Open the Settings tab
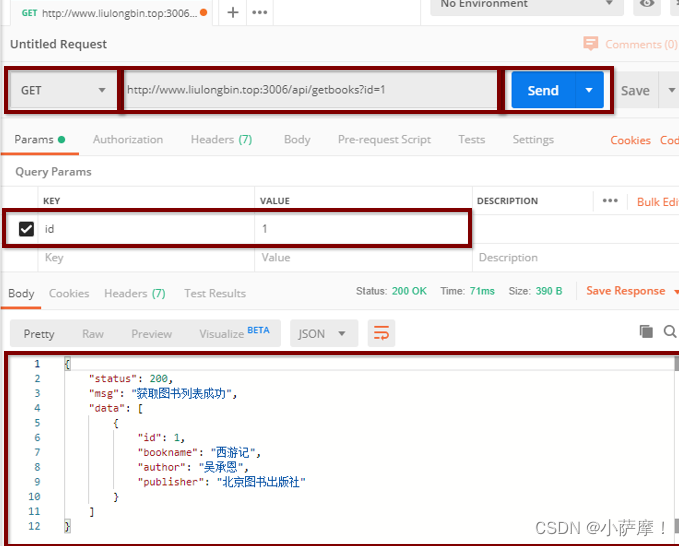Image resolution: width=679 pixels, height=546 pixels. 533,139
